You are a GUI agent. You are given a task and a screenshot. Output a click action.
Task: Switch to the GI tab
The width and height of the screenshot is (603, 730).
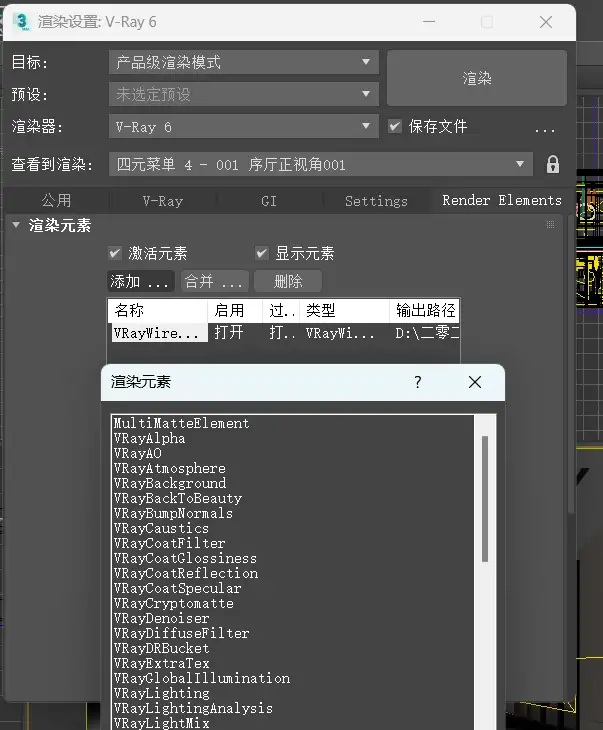(269, 201)
